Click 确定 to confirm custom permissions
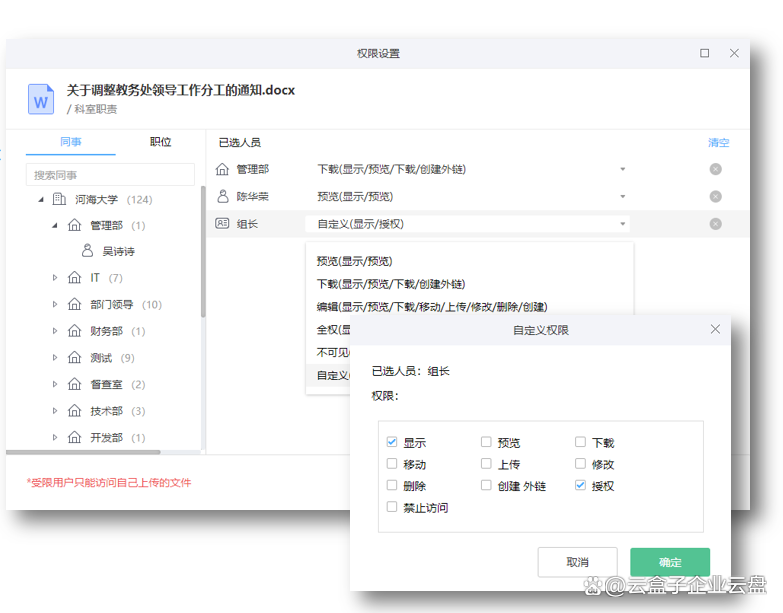This screenshot has width=783, height=613. coord(669,562)
